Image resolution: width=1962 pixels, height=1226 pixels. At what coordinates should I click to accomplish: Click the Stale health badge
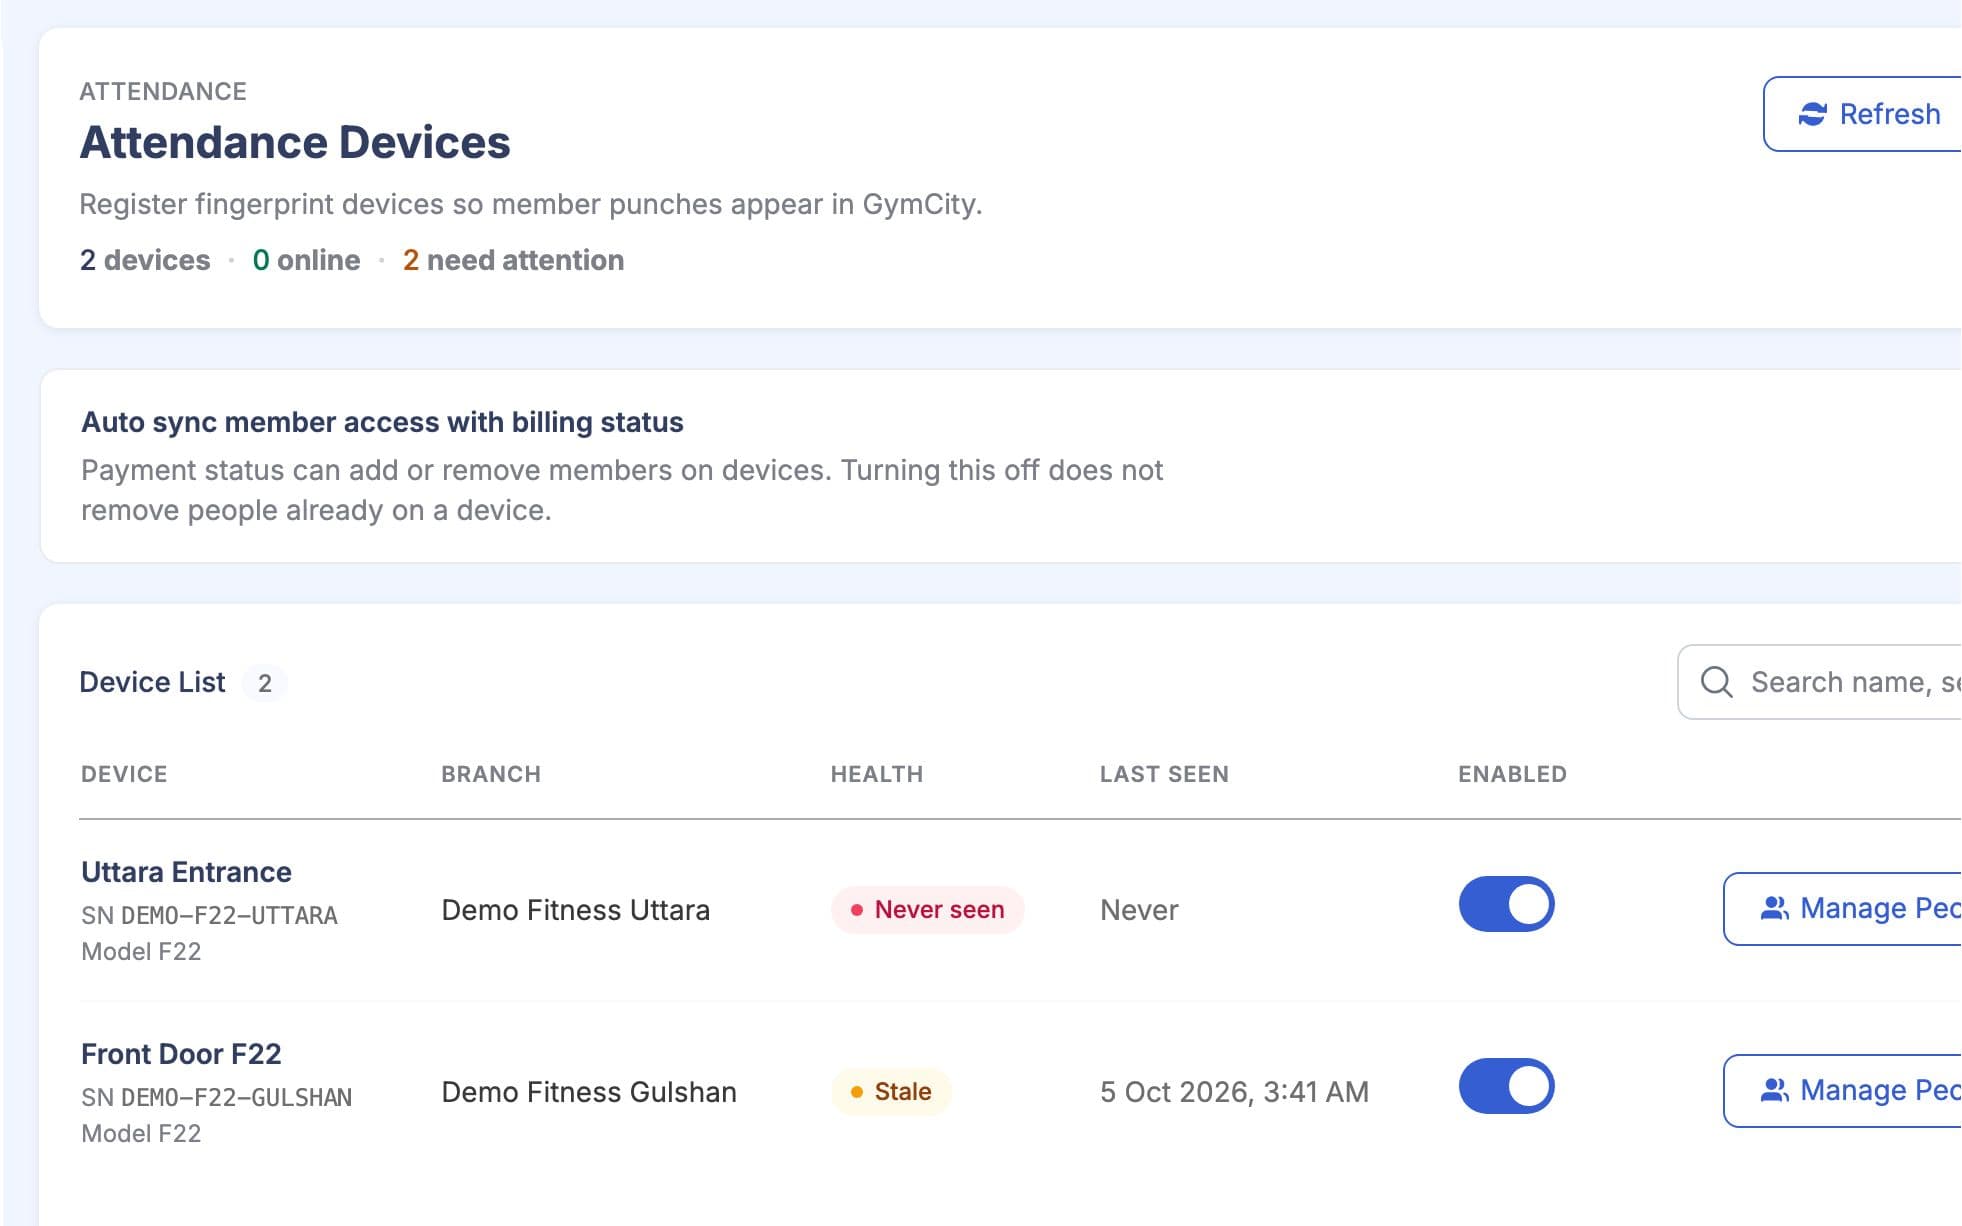pos(891,1092)
